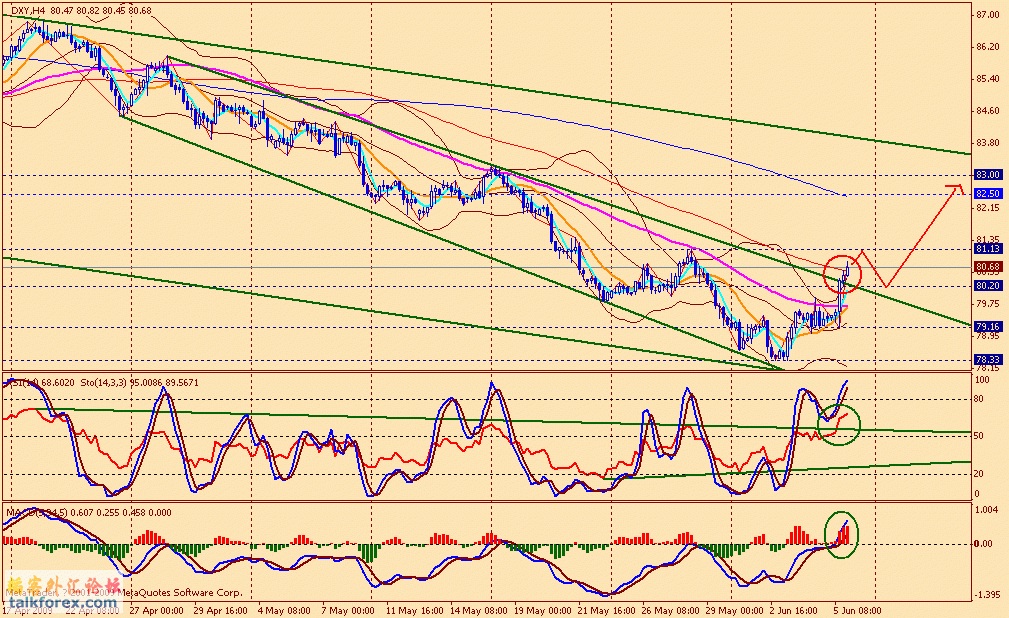Select the 50 level on oscillator scale
This screenshot has width=1009, height=618.
pos(979,436)
